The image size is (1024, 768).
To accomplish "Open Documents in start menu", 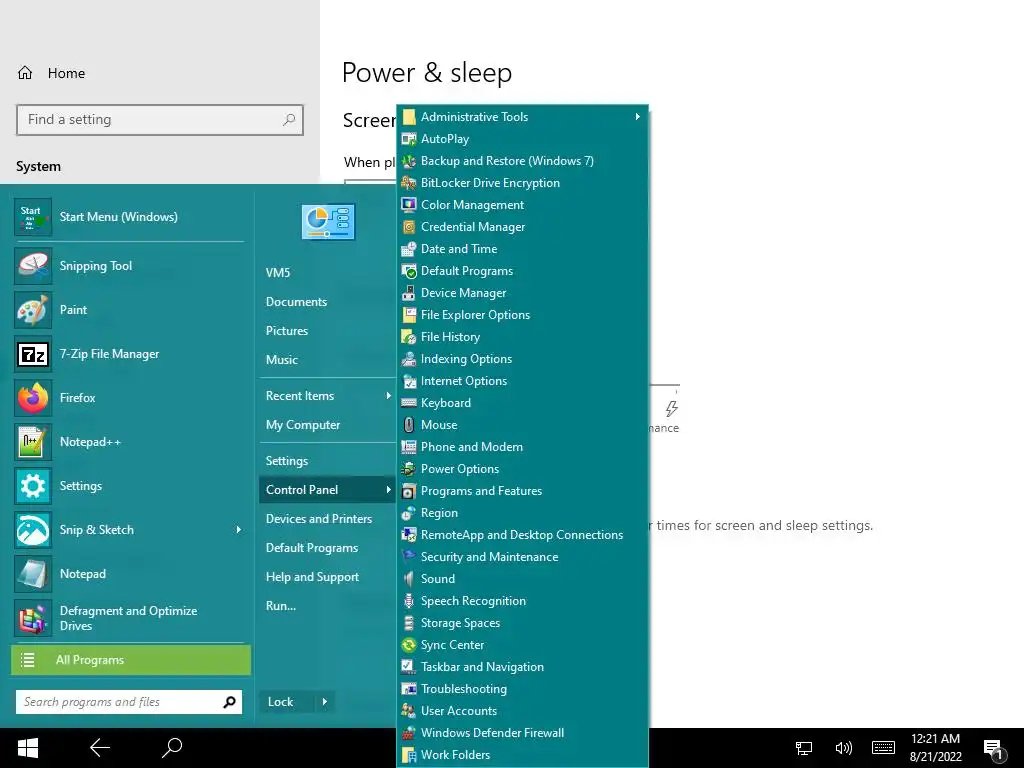I will [296, 302].
